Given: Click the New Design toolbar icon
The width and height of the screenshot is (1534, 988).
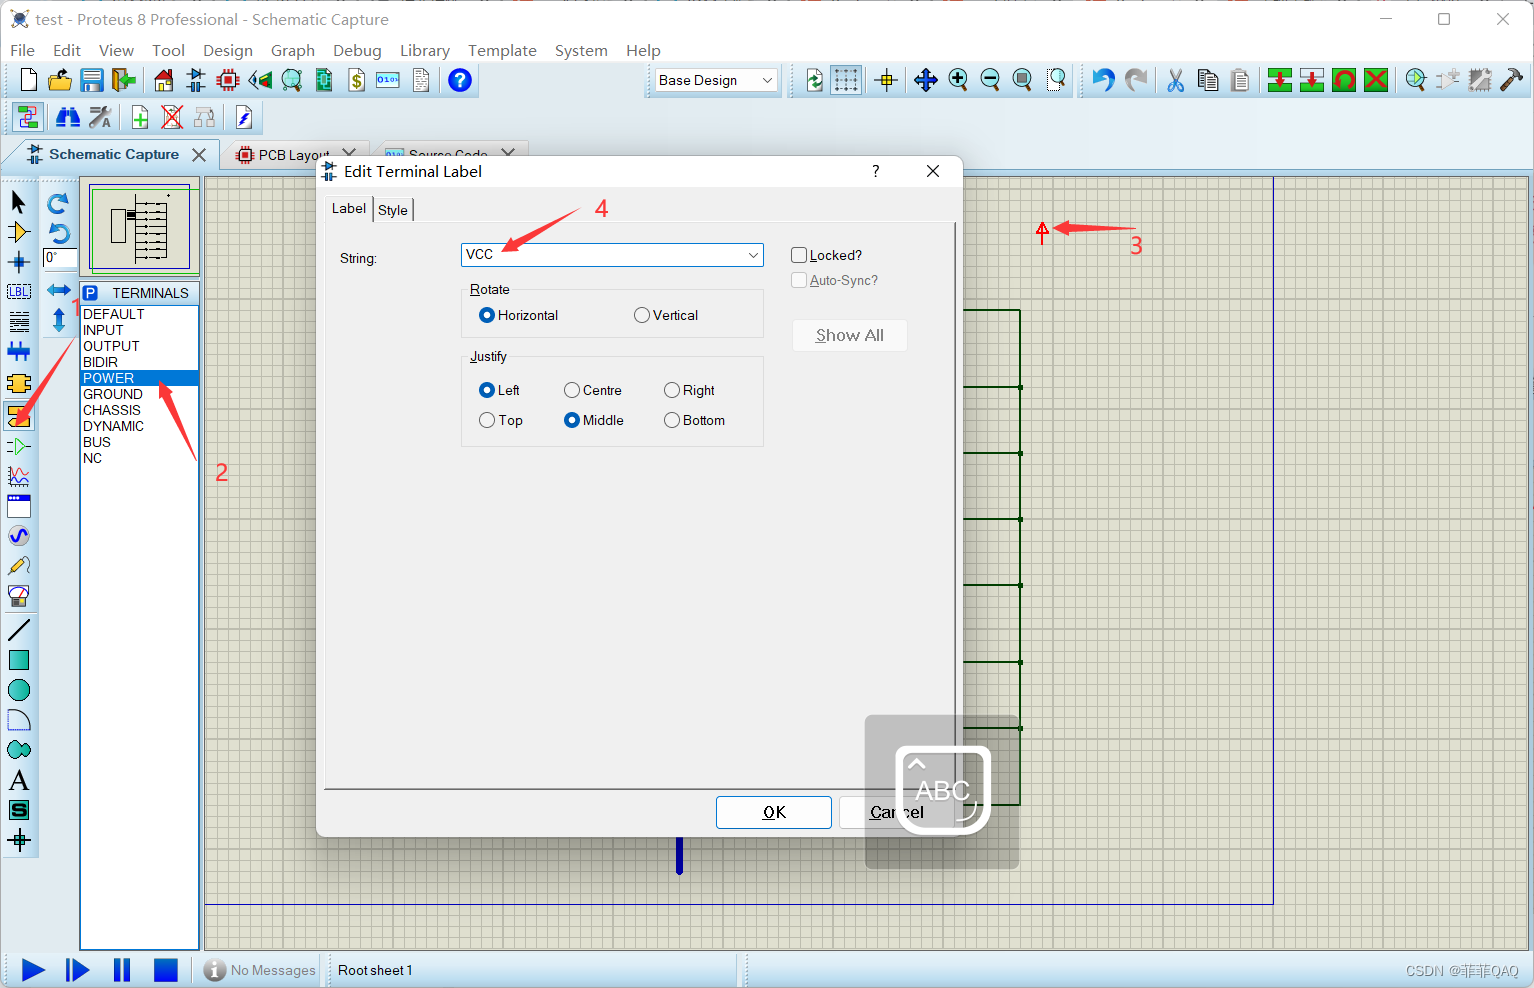Looking at the screenshot, I should (x=28, y=80).
